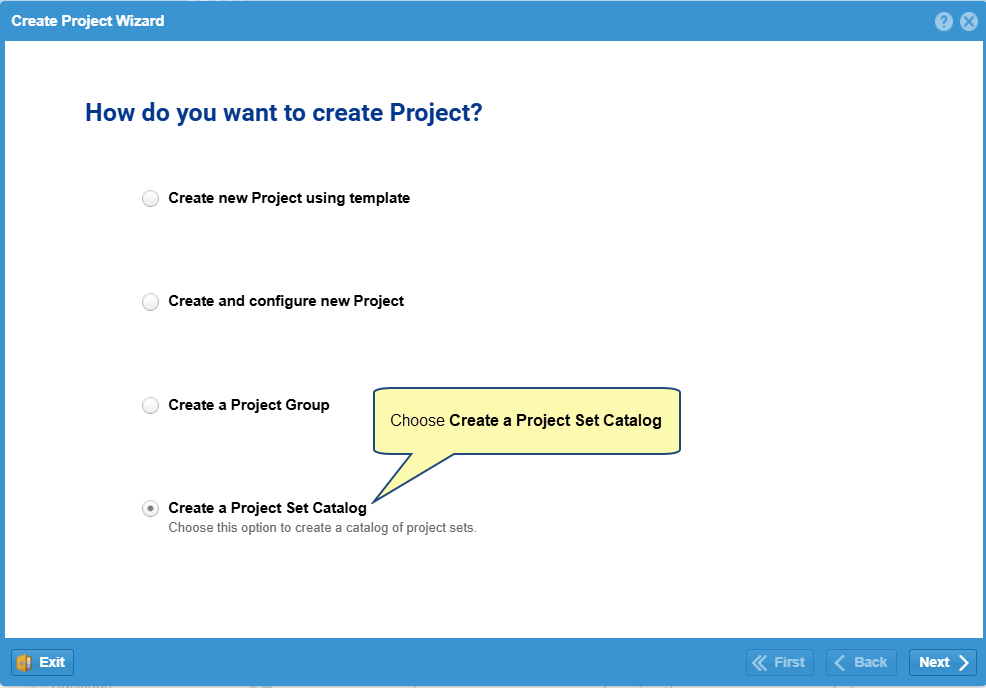Viewport: 986px width, 688px height.
Task: Go to the Next wizard step
Action: coord(943,662)
